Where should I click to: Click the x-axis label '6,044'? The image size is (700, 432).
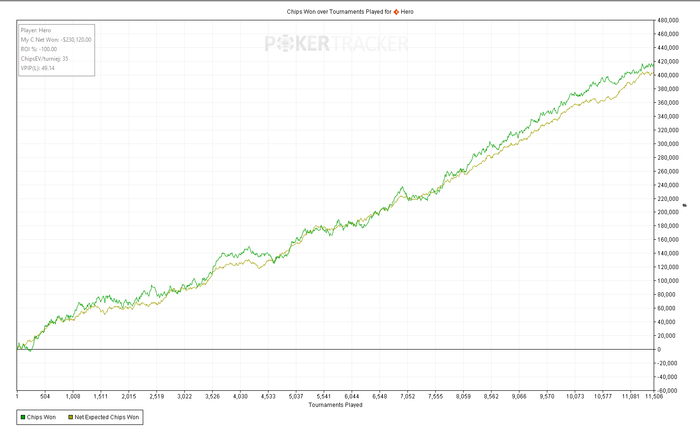coord(352,396)
